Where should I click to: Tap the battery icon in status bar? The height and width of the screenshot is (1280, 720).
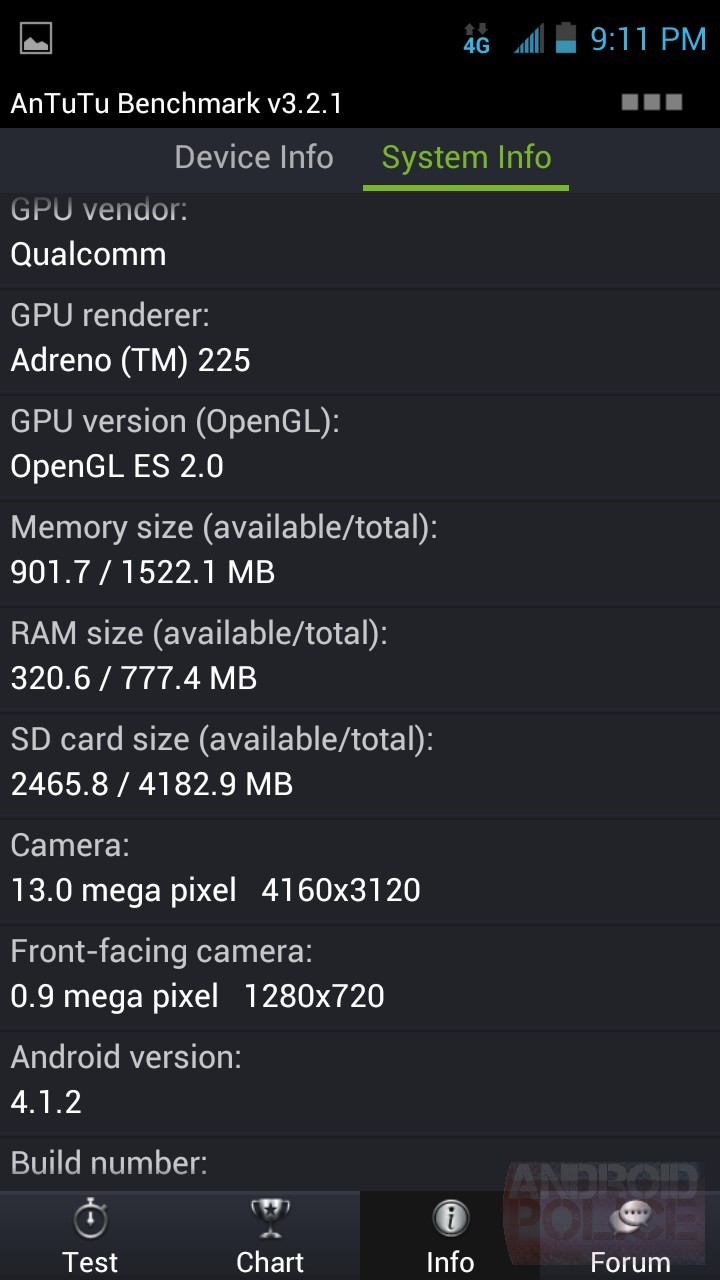point(567,39)
